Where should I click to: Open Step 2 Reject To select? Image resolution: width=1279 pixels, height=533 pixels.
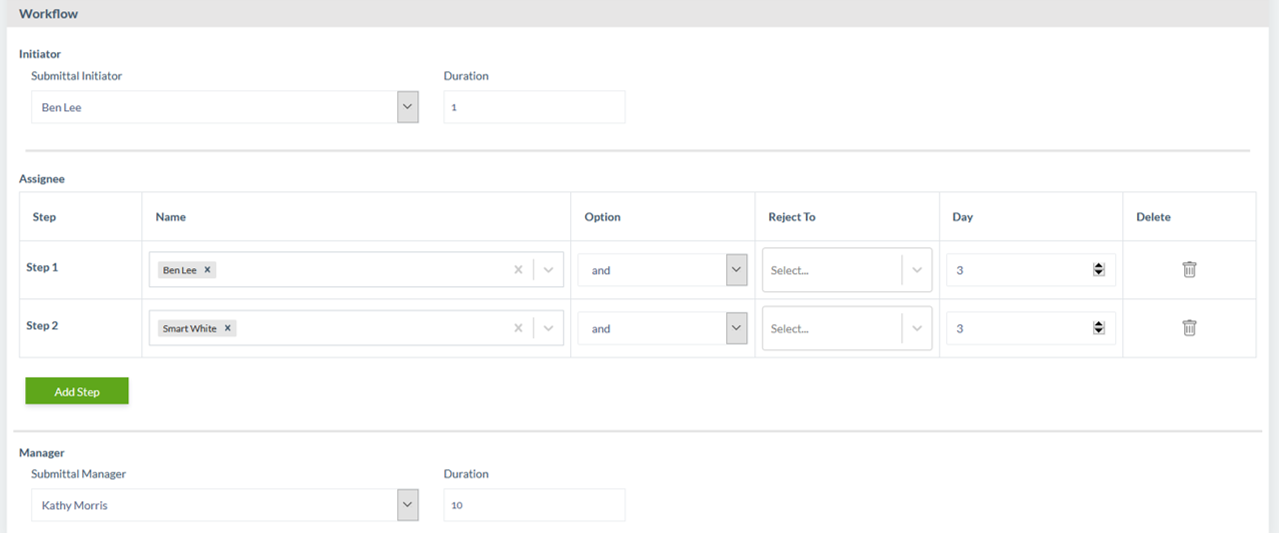coord(847,328)
